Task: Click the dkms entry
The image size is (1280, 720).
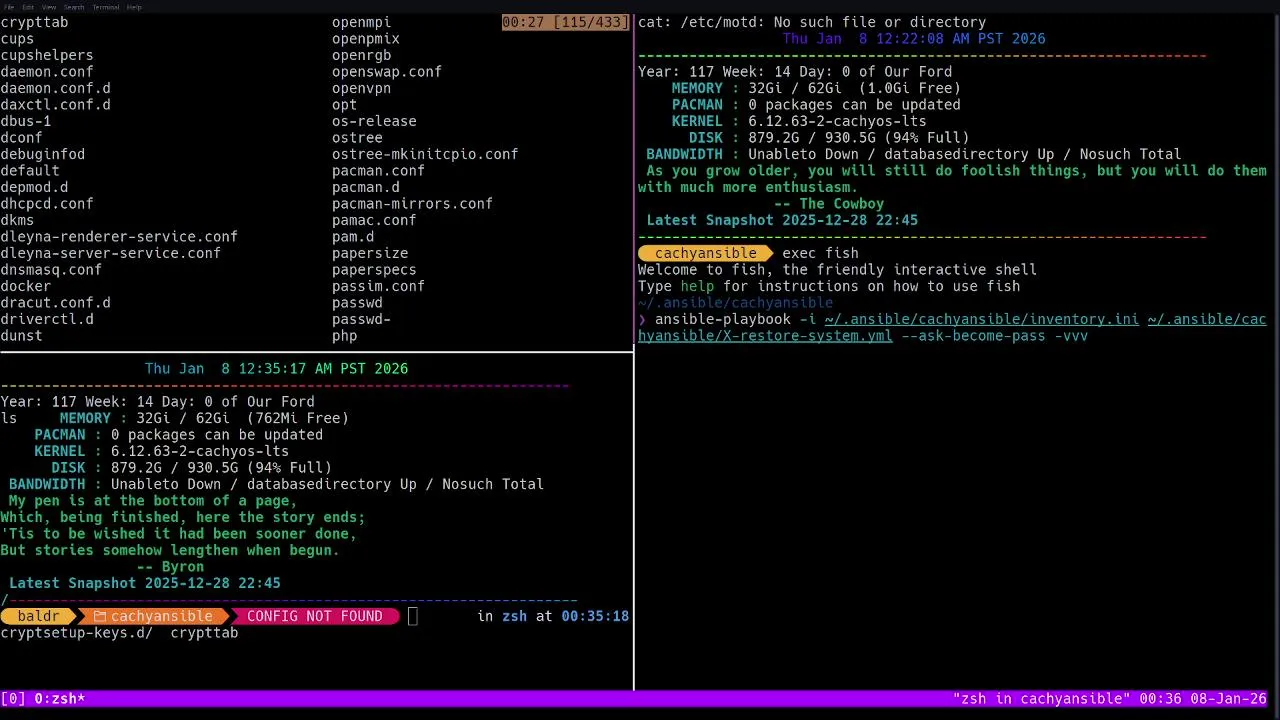Action: 17,220
